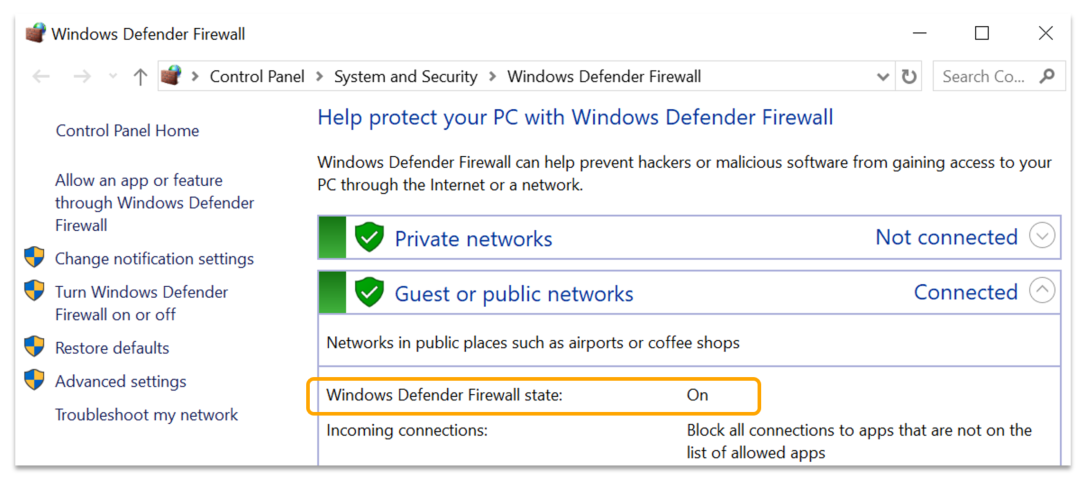Viewport: 1088px width, 479px height.
Task: Open Control Panel Home link
Action: (x=127, y=131)
